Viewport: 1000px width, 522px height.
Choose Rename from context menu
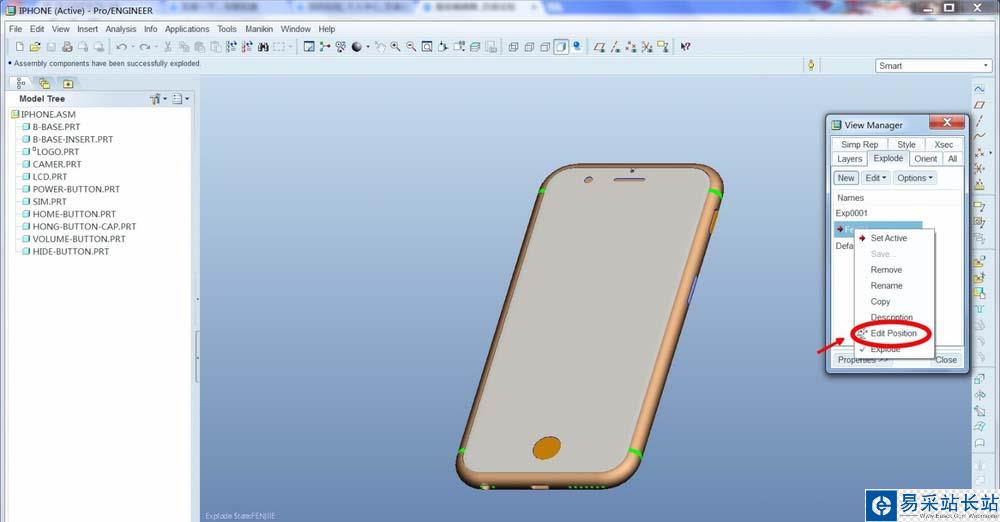886,286
